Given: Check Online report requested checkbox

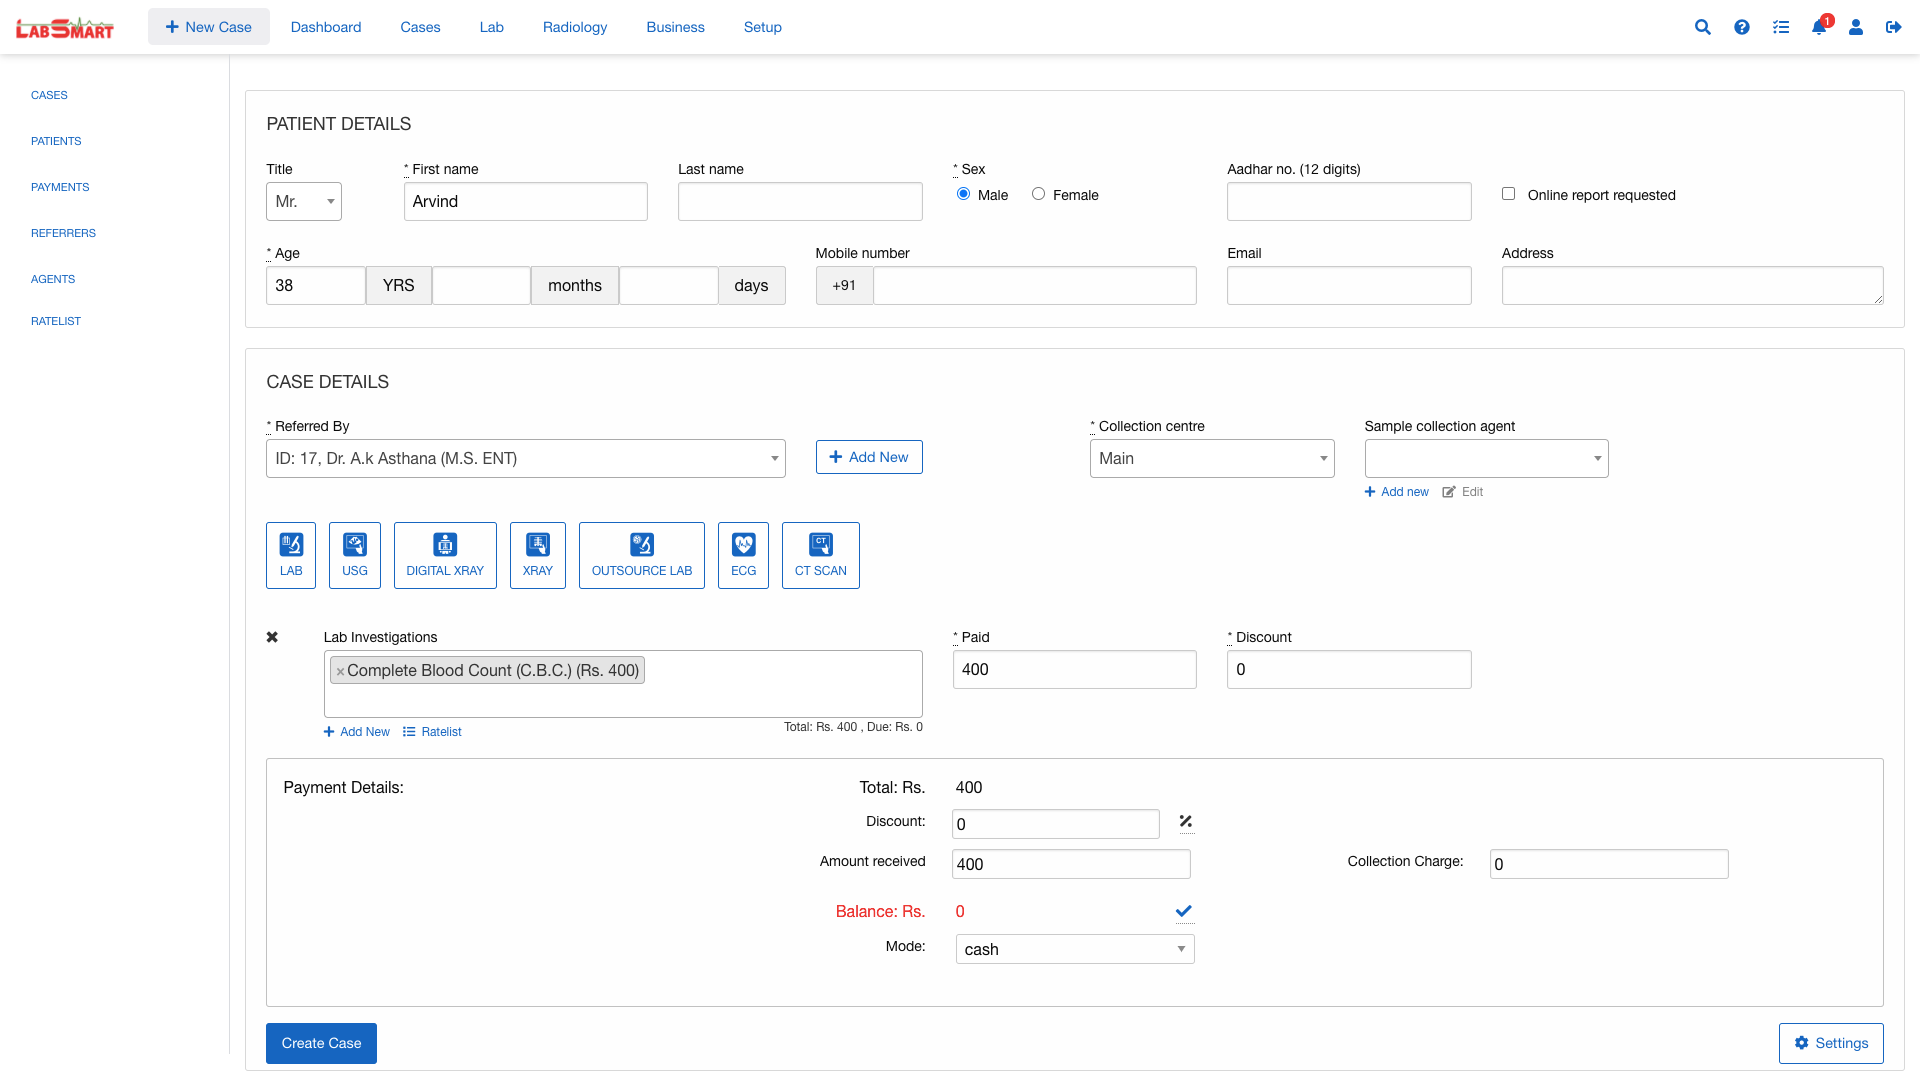Looking at the screenshot, I should [x=1508, y=194].
